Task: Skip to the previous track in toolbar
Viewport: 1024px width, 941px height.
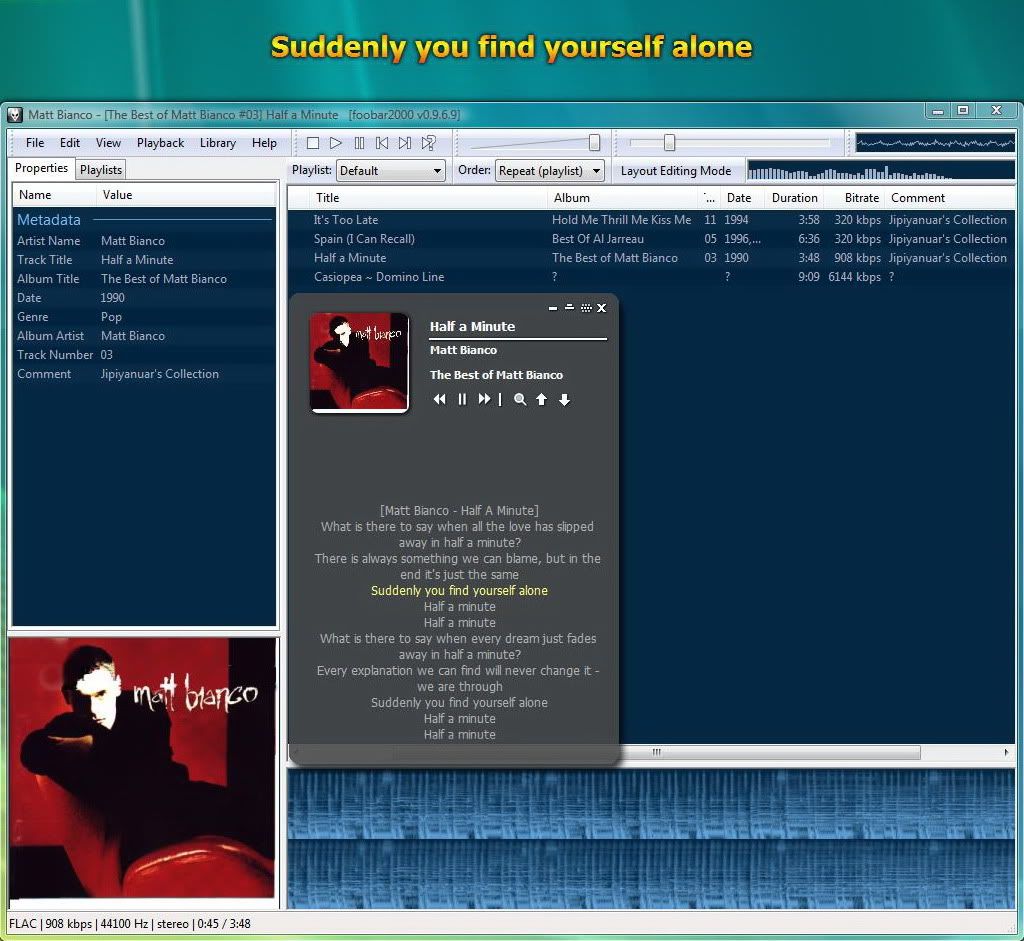Action: point(382,143)
